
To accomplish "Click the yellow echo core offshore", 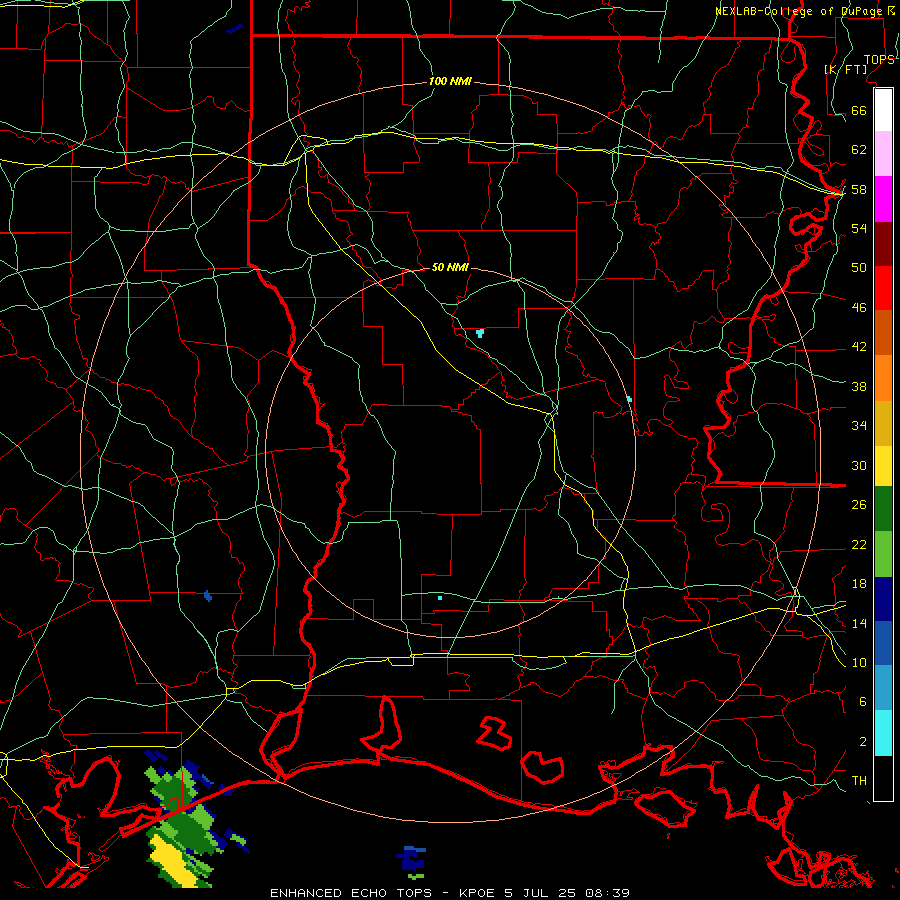I will pyautogui.click(x=173, y=861).
